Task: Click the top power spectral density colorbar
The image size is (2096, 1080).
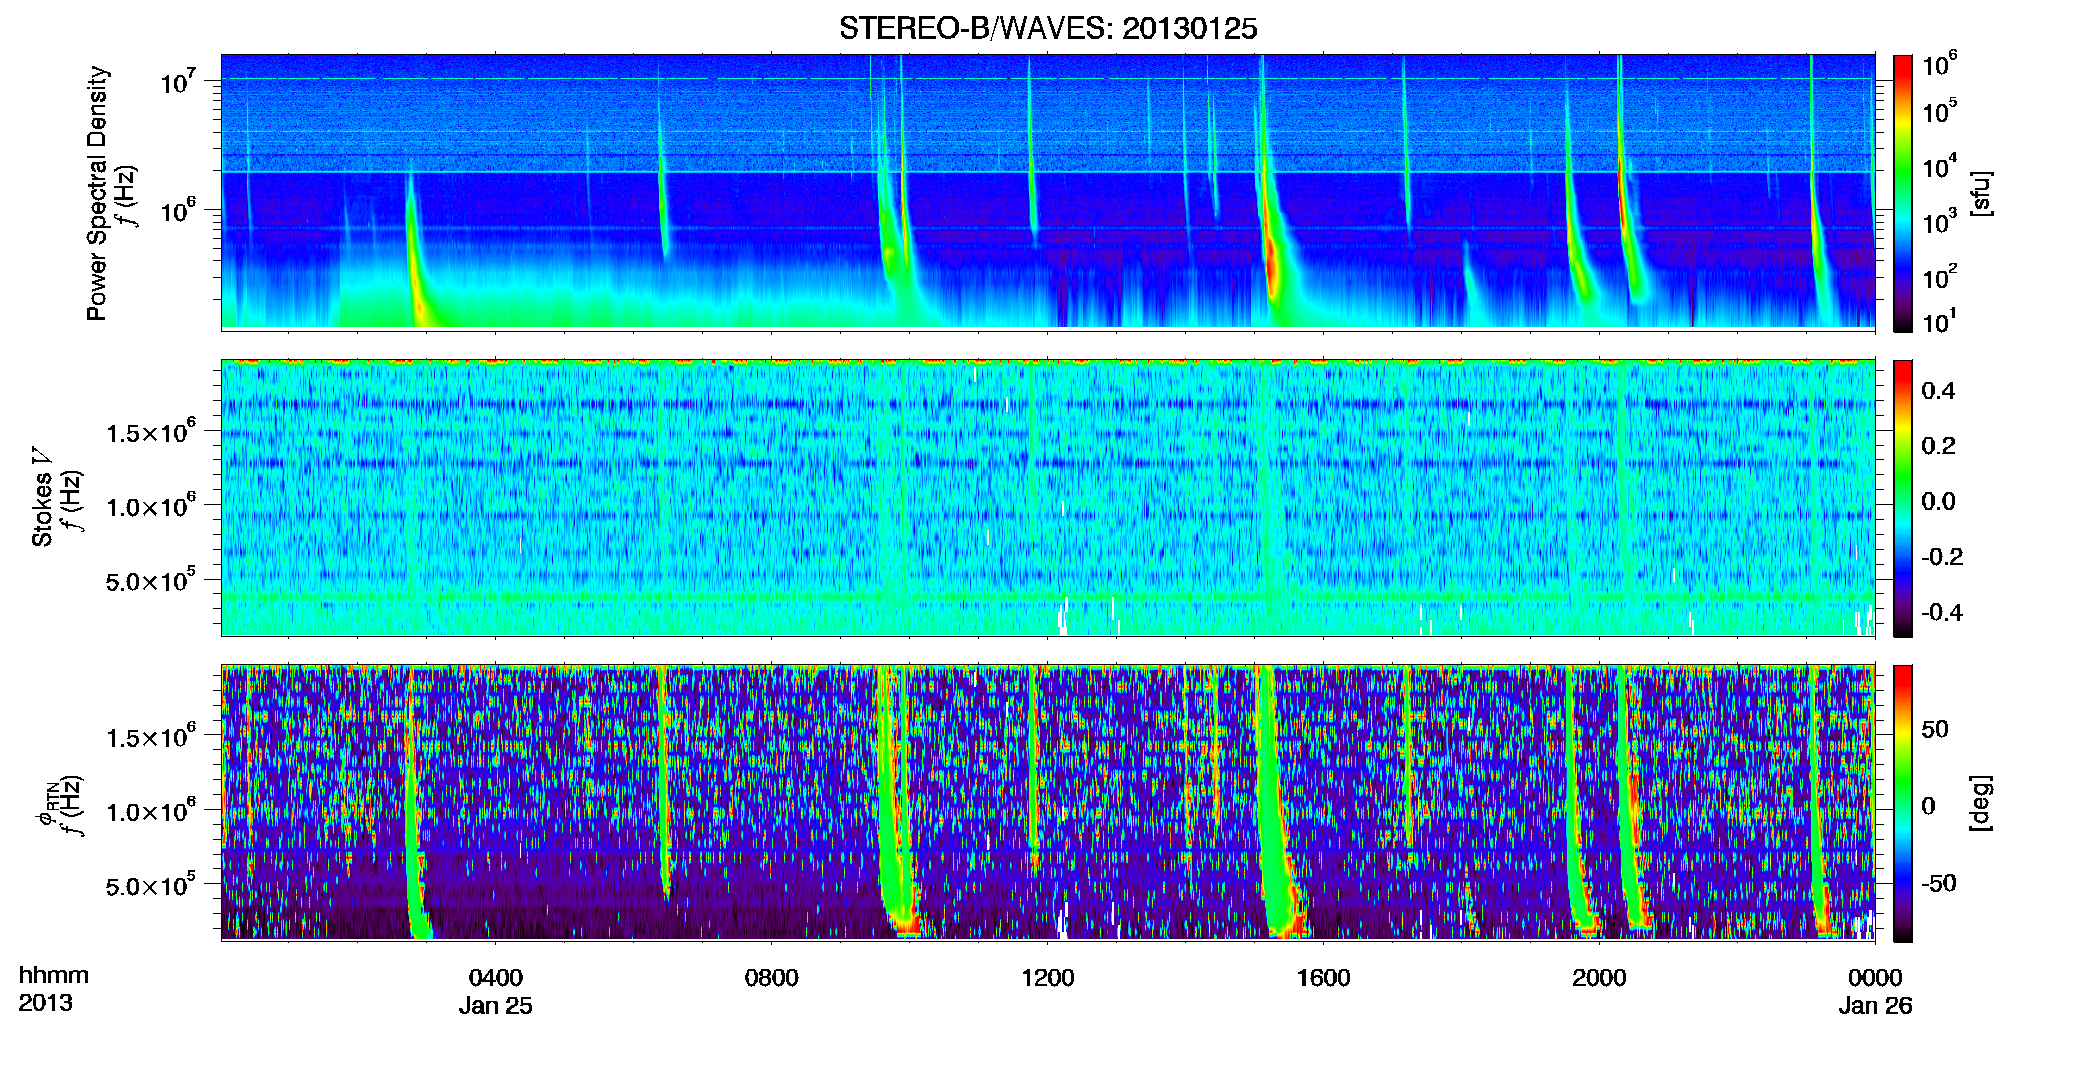Action: coord(1903,193)
